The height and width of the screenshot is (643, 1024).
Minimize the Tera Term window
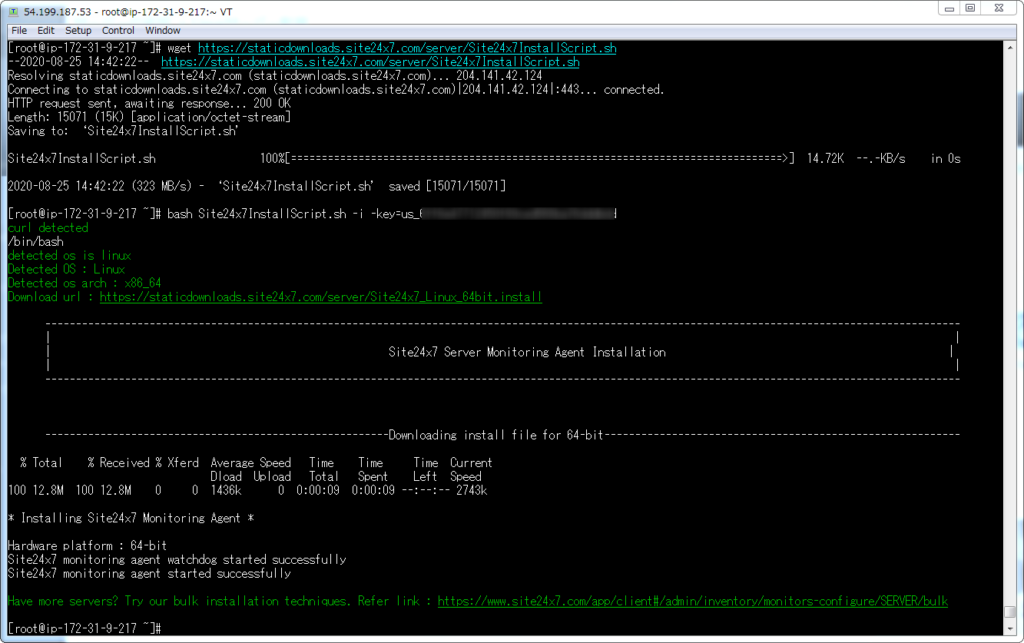[947, 9]
